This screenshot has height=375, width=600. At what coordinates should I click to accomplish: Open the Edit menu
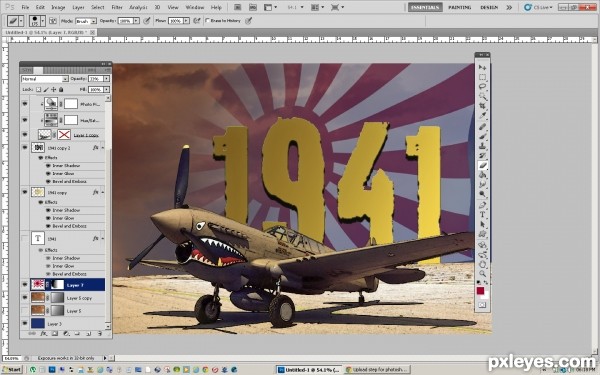40,7
